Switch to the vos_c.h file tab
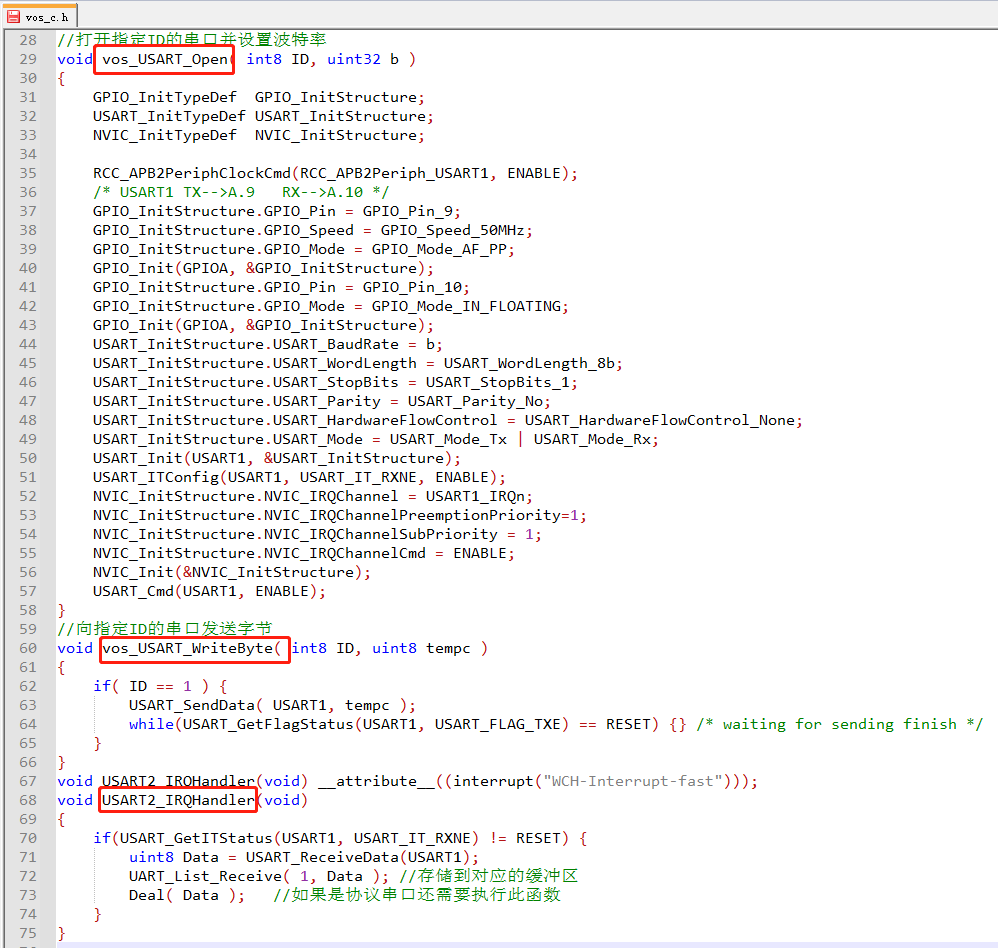 39,15
